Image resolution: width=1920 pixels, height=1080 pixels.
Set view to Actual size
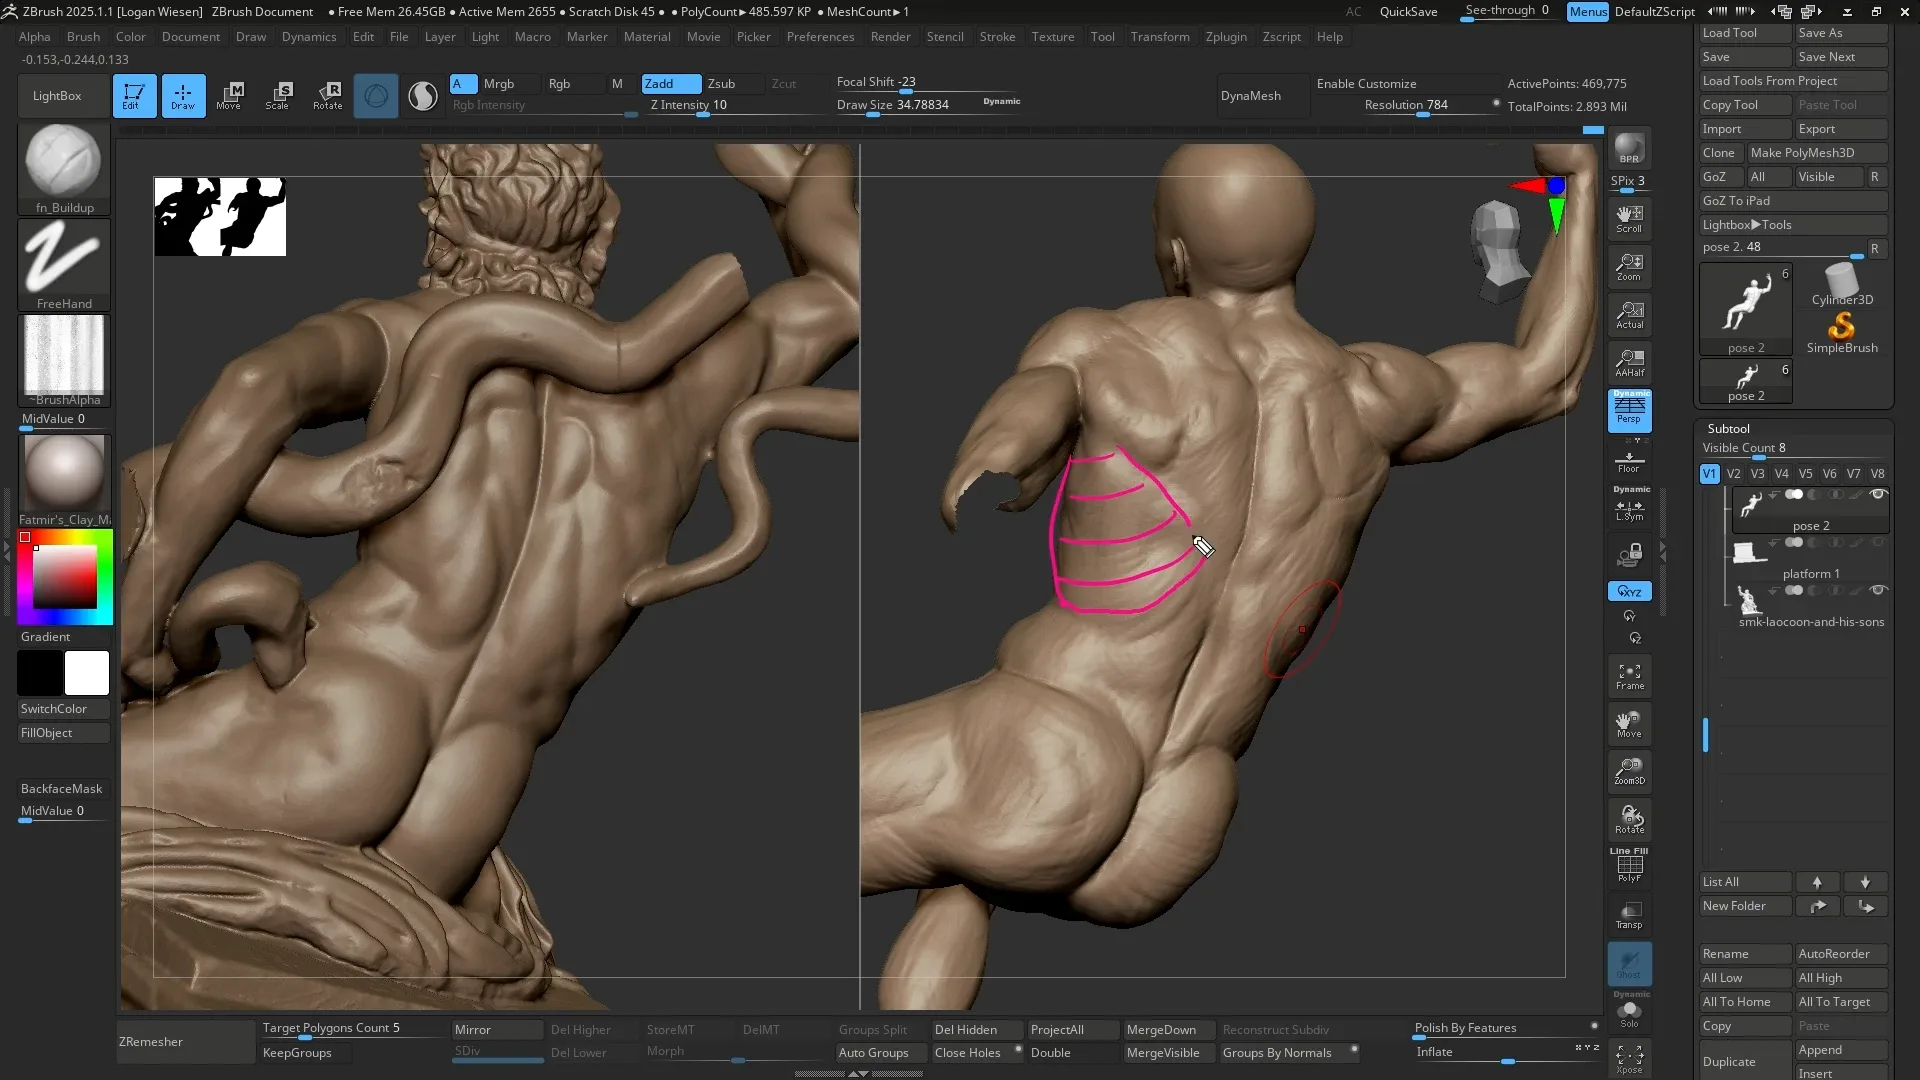[1629, 314]
